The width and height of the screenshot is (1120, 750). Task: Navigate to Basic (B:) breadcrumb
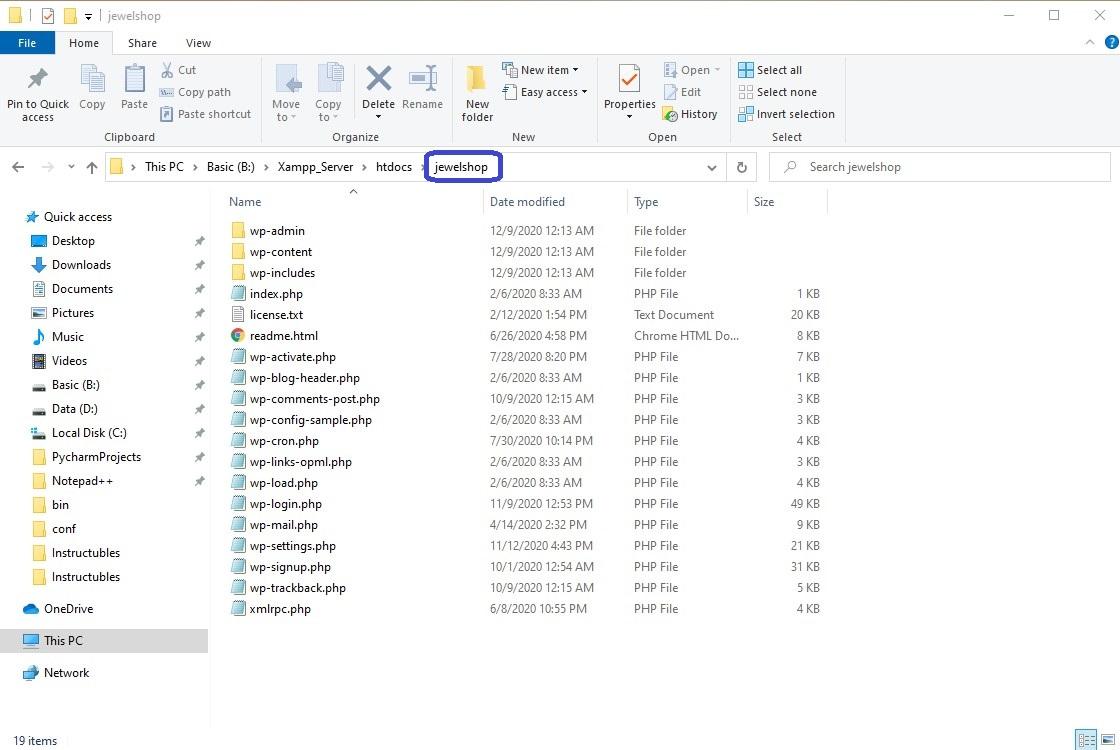point(231,167)
